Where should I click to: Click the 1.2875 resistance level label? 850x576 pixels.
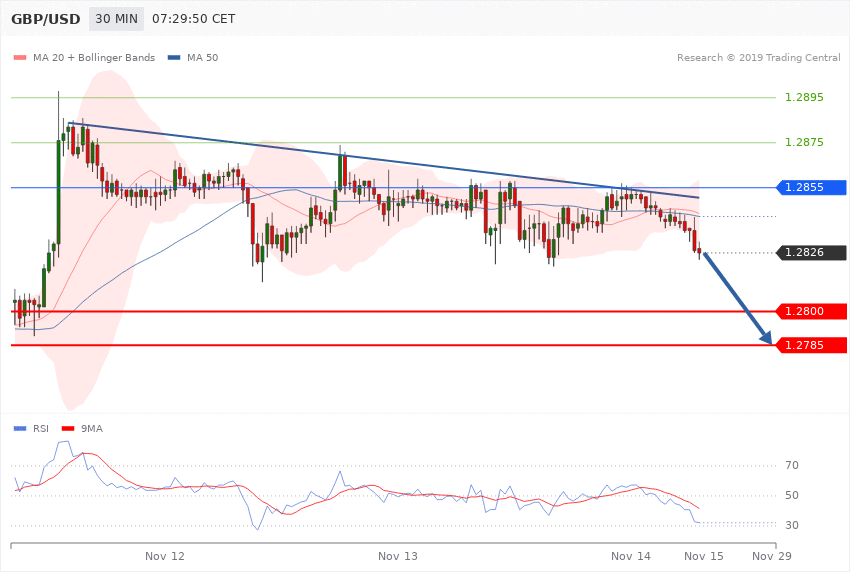[x=804, y=143]
